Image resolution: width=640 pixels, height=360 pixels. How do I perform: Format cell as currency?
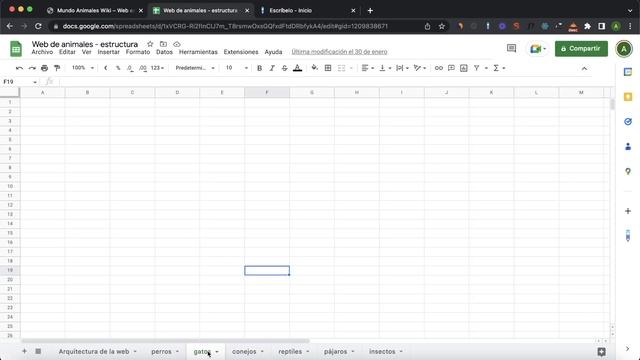click(x=106, y=68)
